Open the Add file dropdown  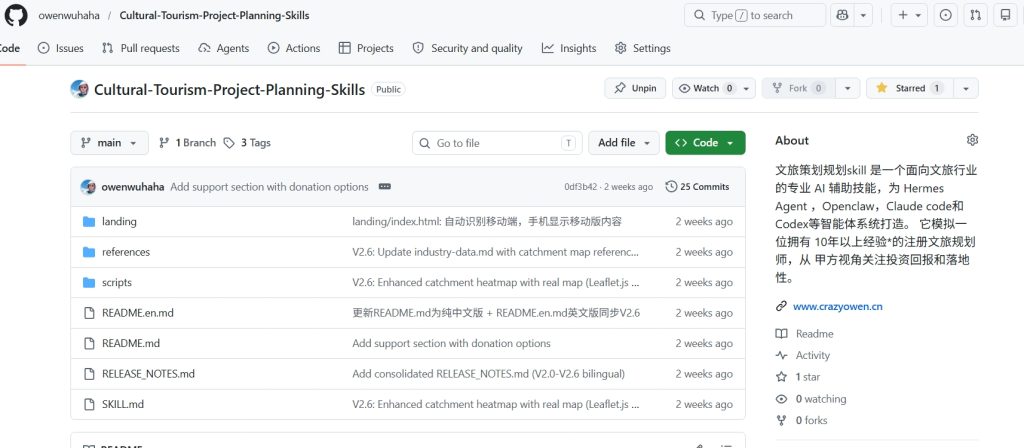tap(624, 143)
